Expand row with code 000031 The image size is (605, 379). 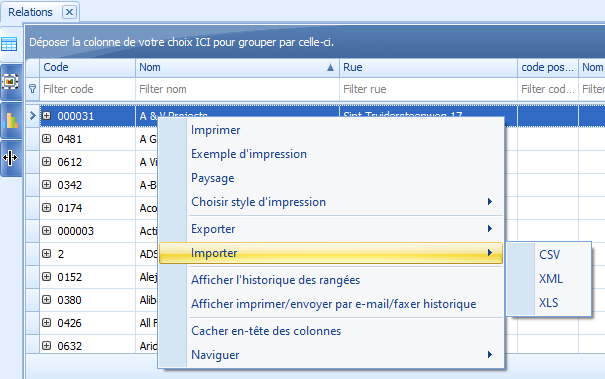point(47,115)
